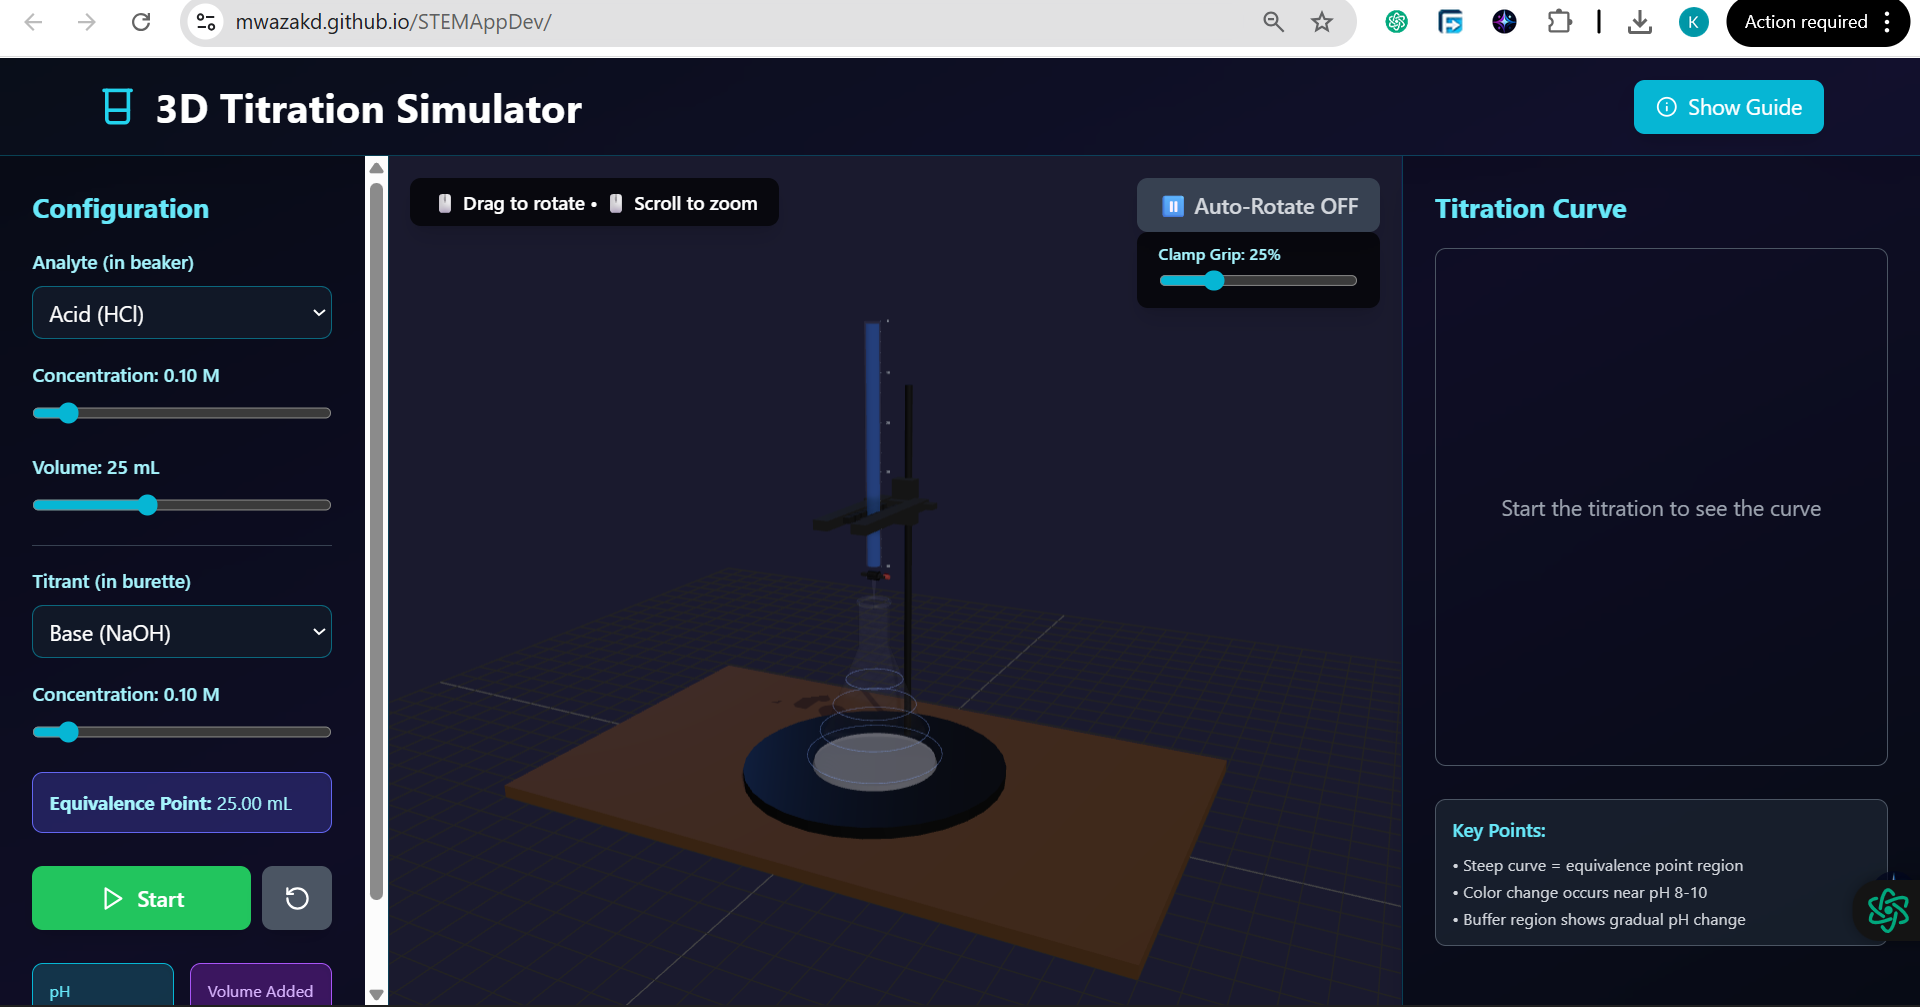Click the 3D Titration Simulator title
Image resolution: width=1920 pixels, height=1007 pixels.
click(x=369, y=109)
